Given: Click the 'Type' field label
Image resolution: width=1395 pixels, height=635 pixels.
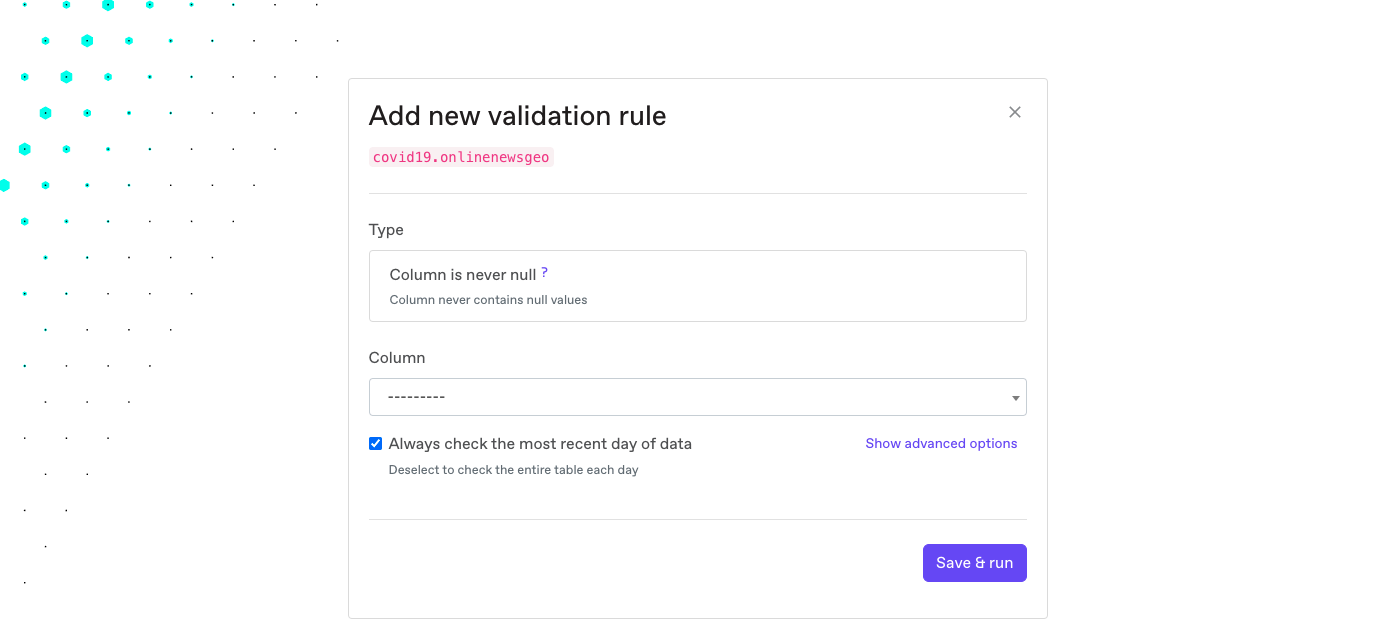Looking at the screenshot, I should pyautogui.click(x=386, y=230).
